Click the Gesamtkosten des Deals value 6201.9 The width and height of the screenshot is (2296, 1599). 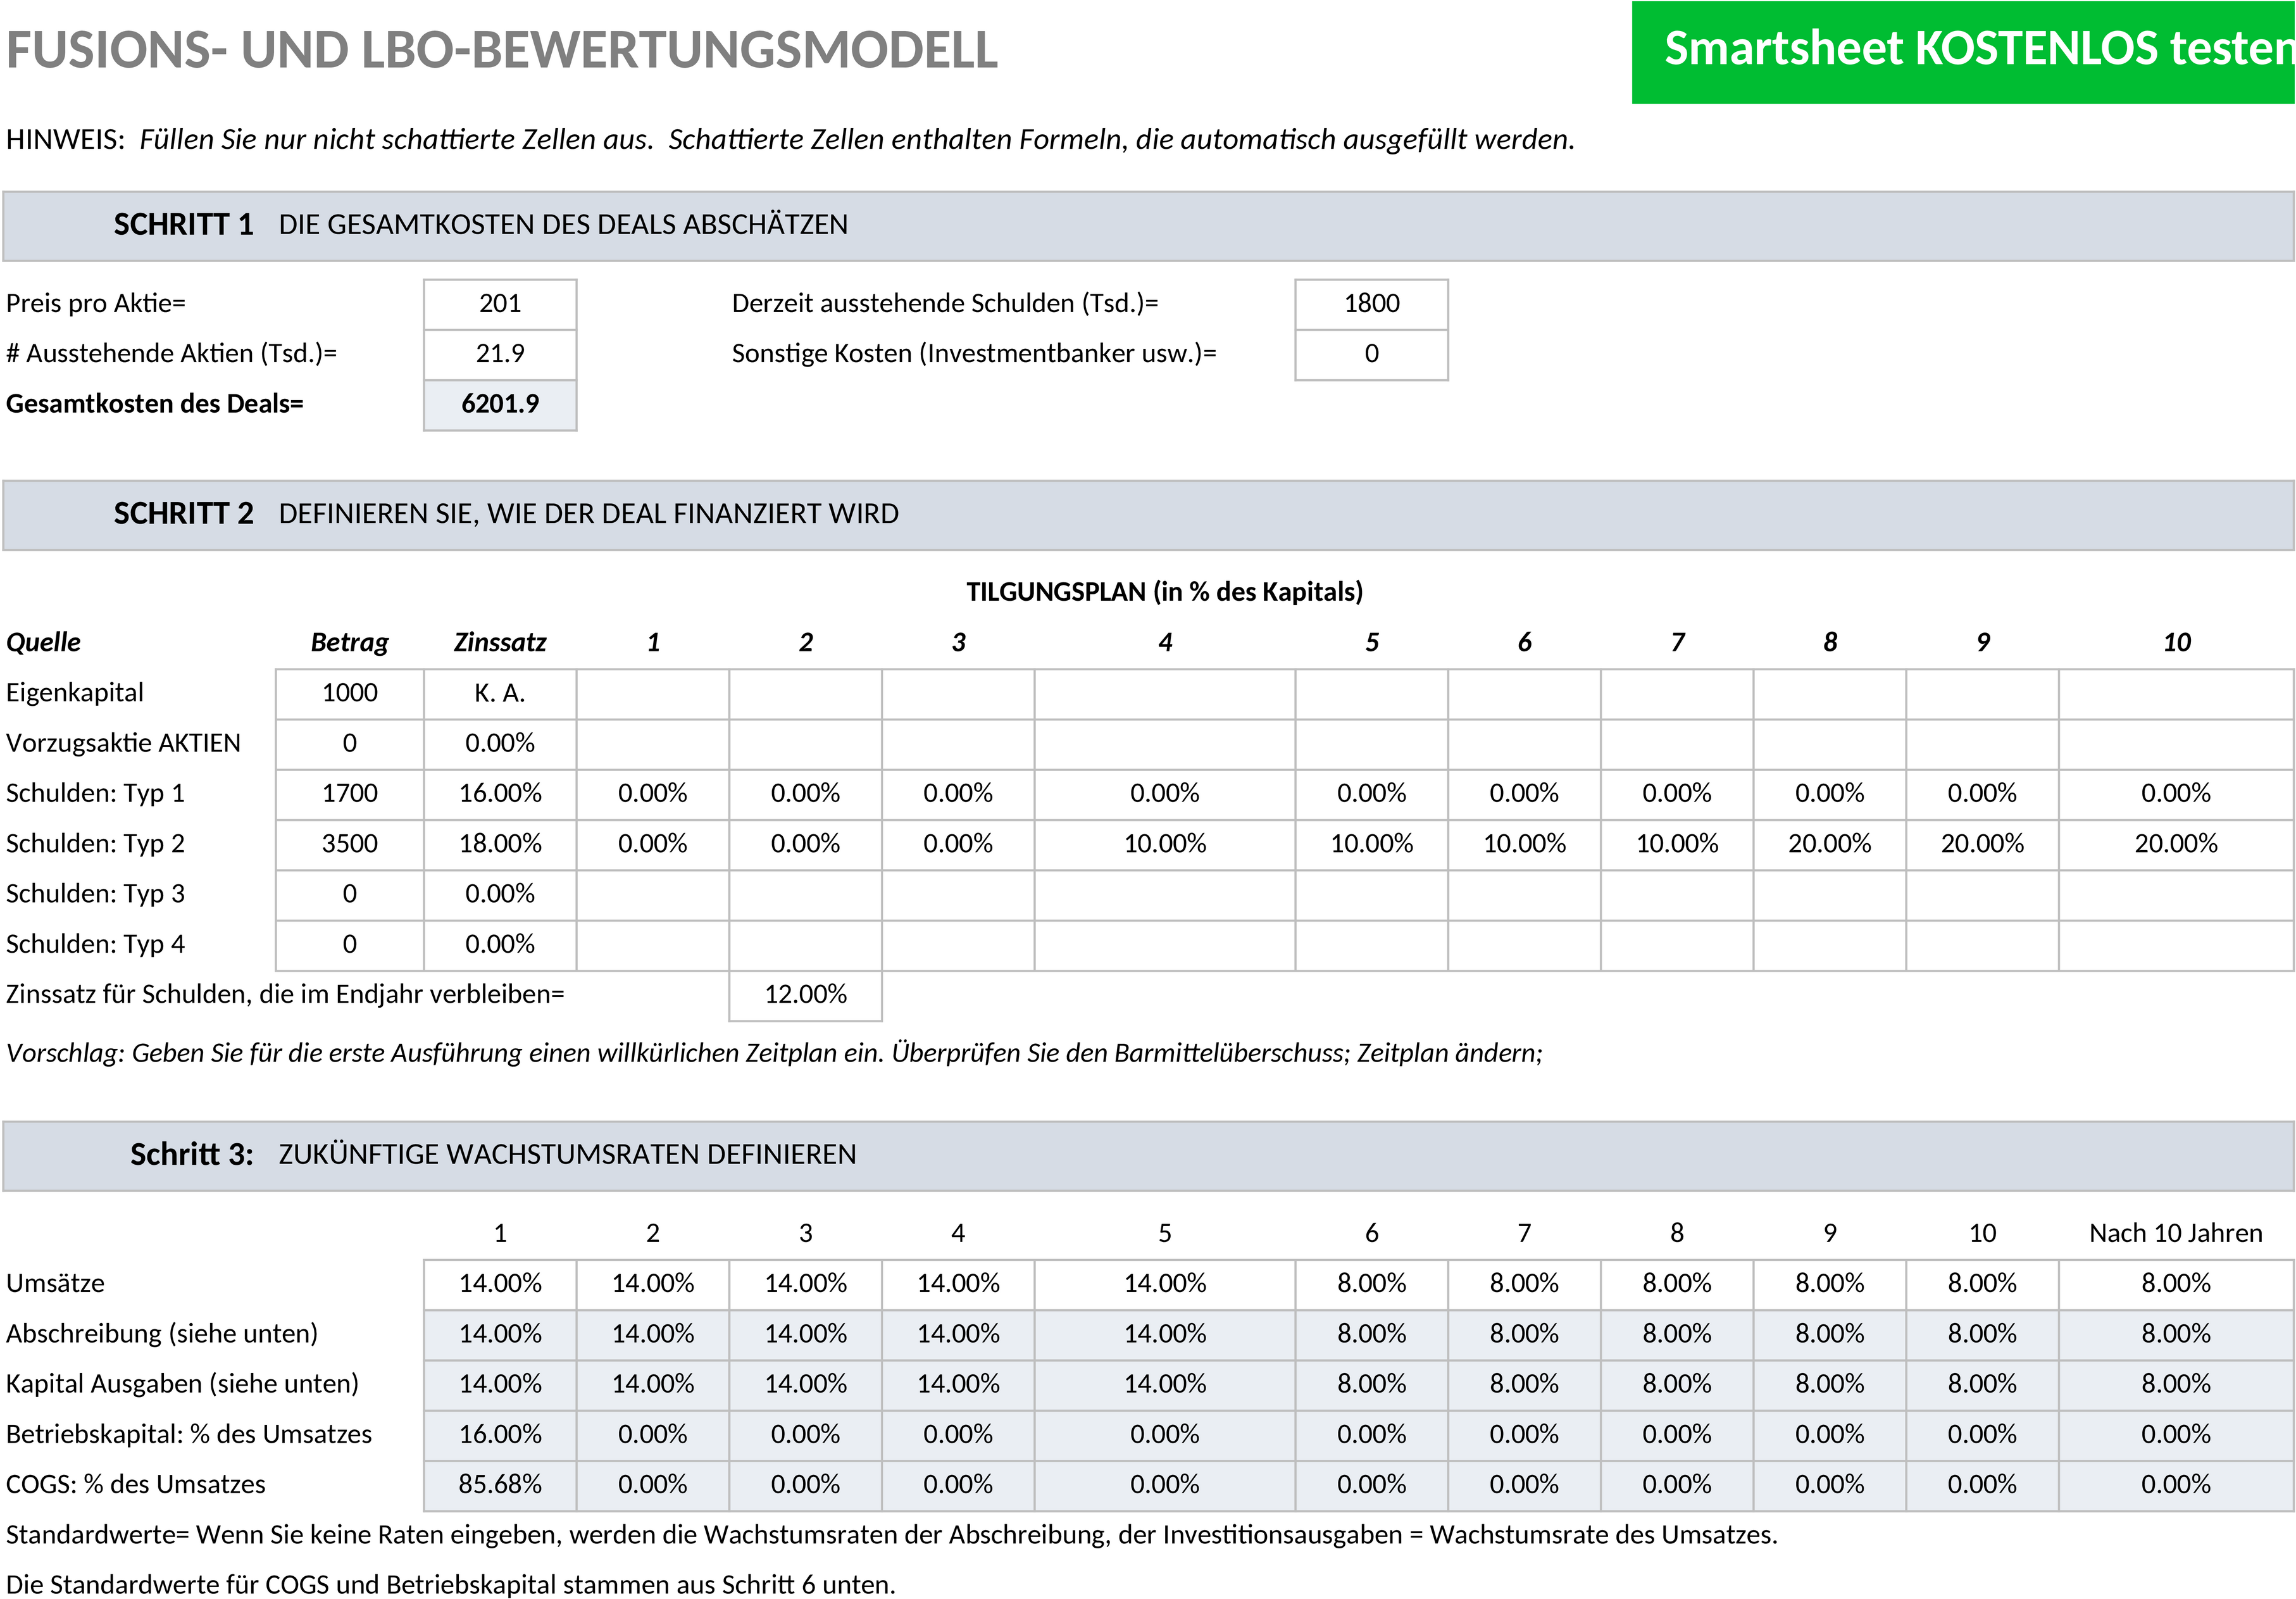tap(500, 405)
